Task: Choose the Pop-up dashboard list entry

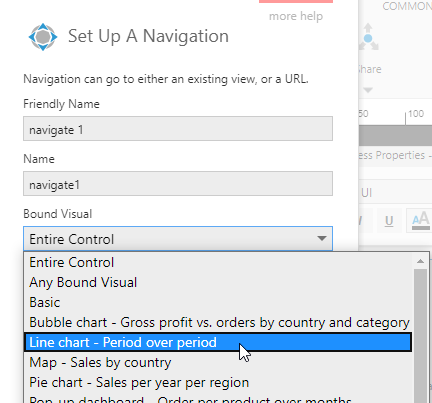Action: (x=218, y=399)
